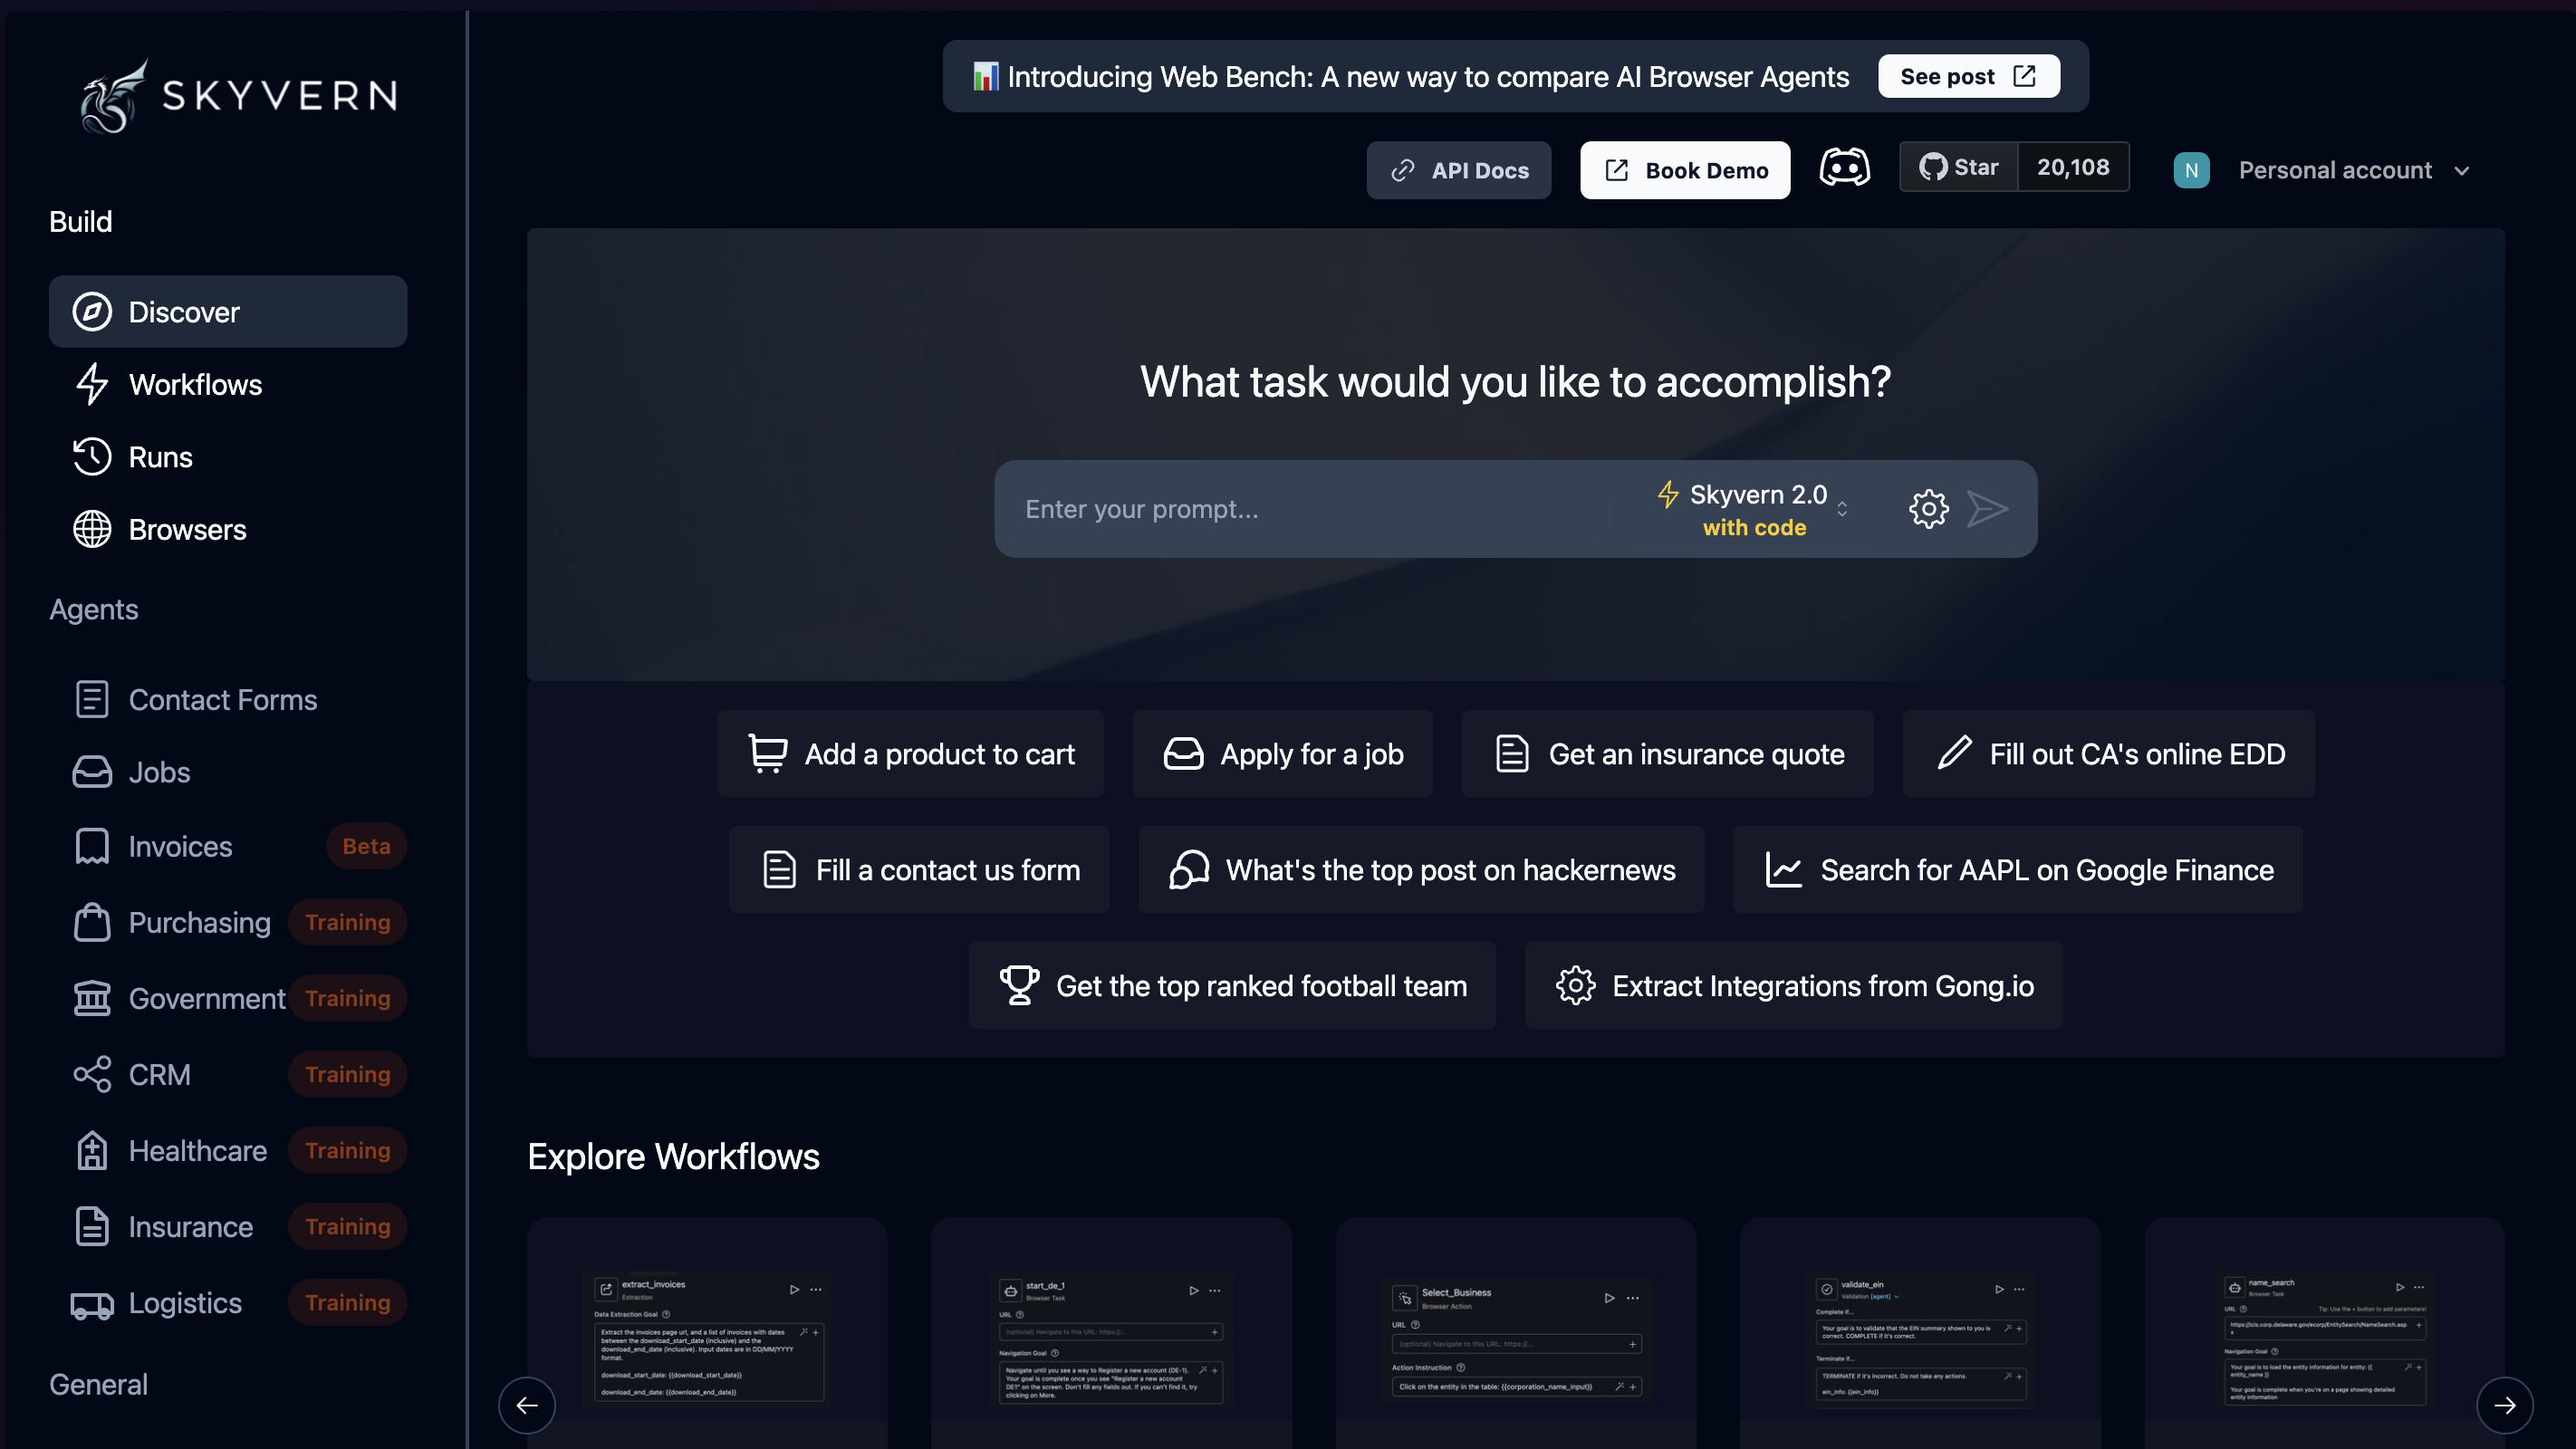Select the Contact Forms agent
This screenshot has height=1449, width=2576.
pyautogui.click(x=222, y=700)
